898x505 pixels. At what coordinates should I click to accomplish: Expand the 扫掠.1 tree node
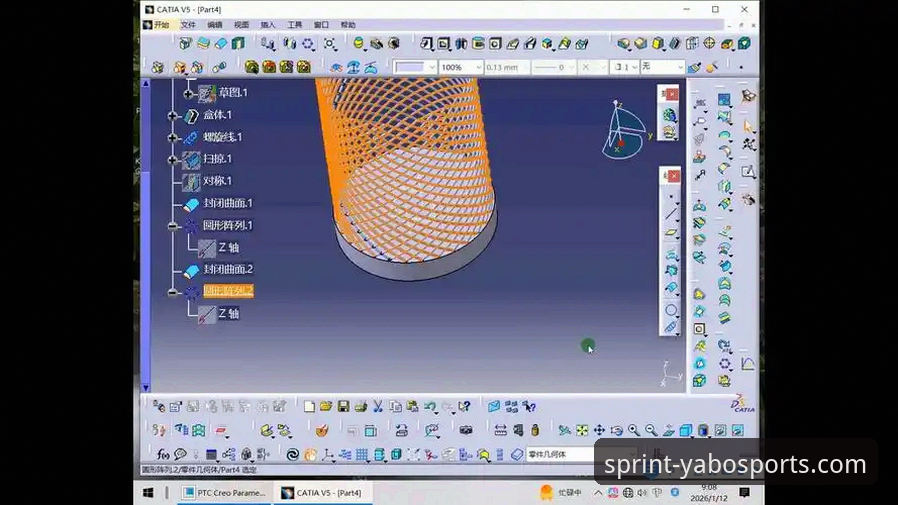pyautogui.click(x=172, y=160)
